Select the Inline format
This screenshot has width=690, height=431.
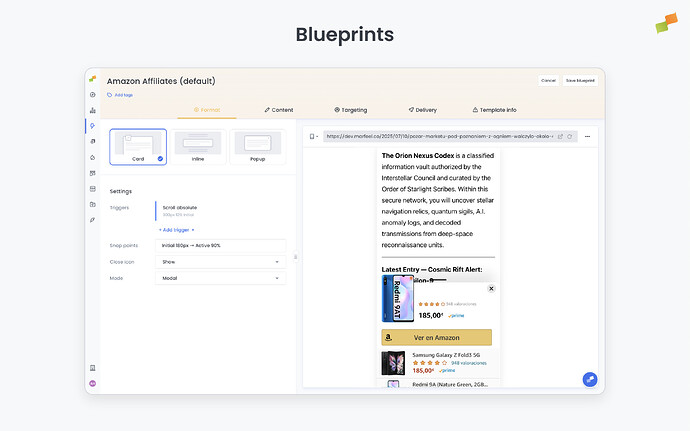point(198,147)
